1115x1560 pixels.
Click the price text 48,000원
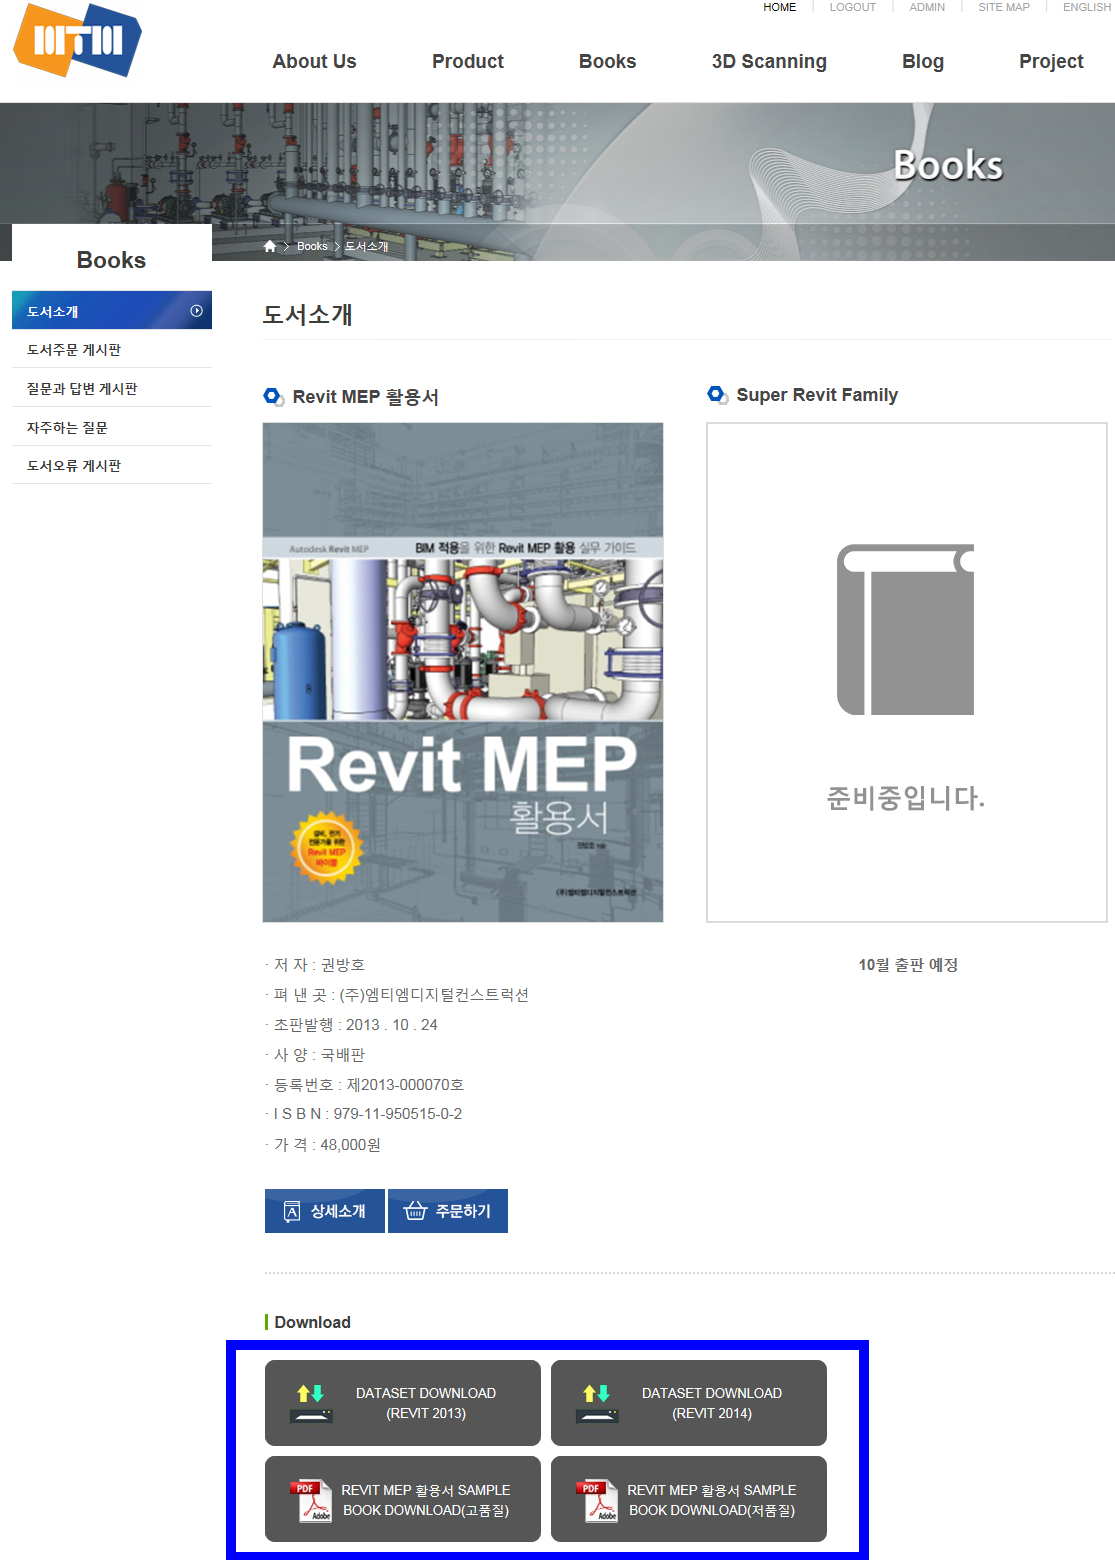coord(350,1145)
